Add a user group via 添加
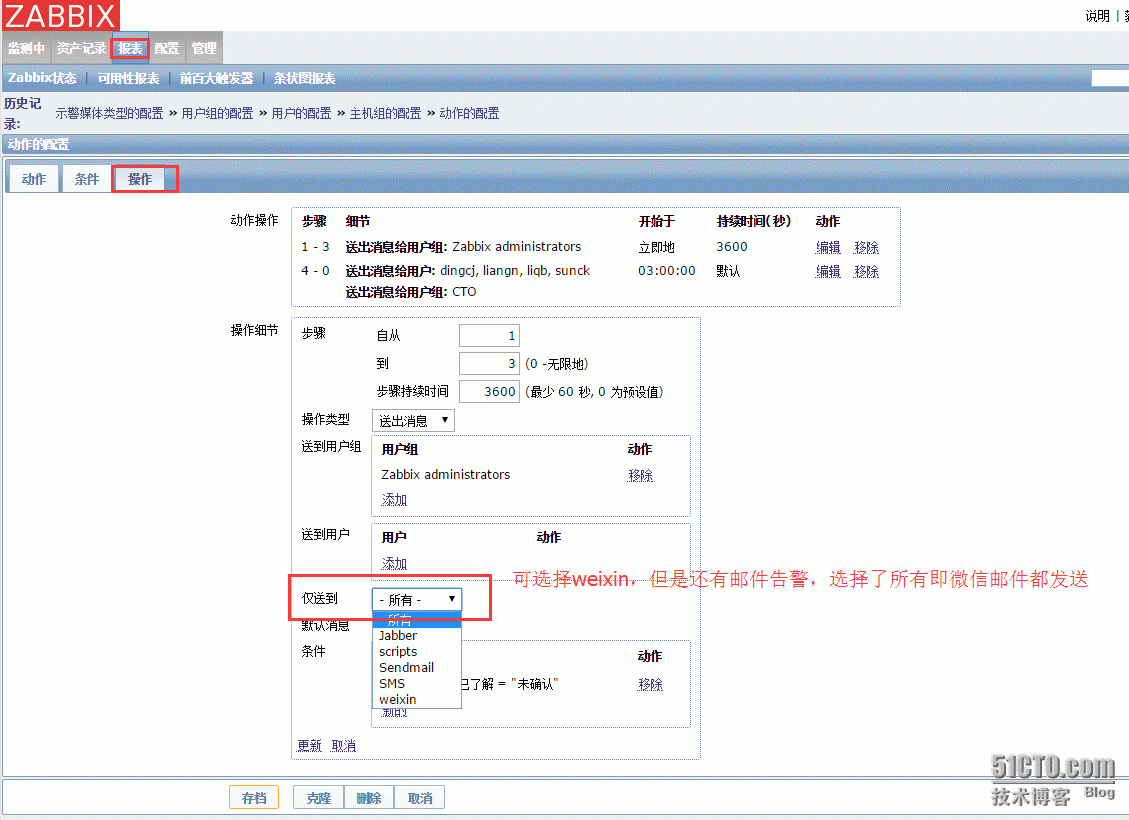This screenshot has width=1129, height=820. pos(395,500)
